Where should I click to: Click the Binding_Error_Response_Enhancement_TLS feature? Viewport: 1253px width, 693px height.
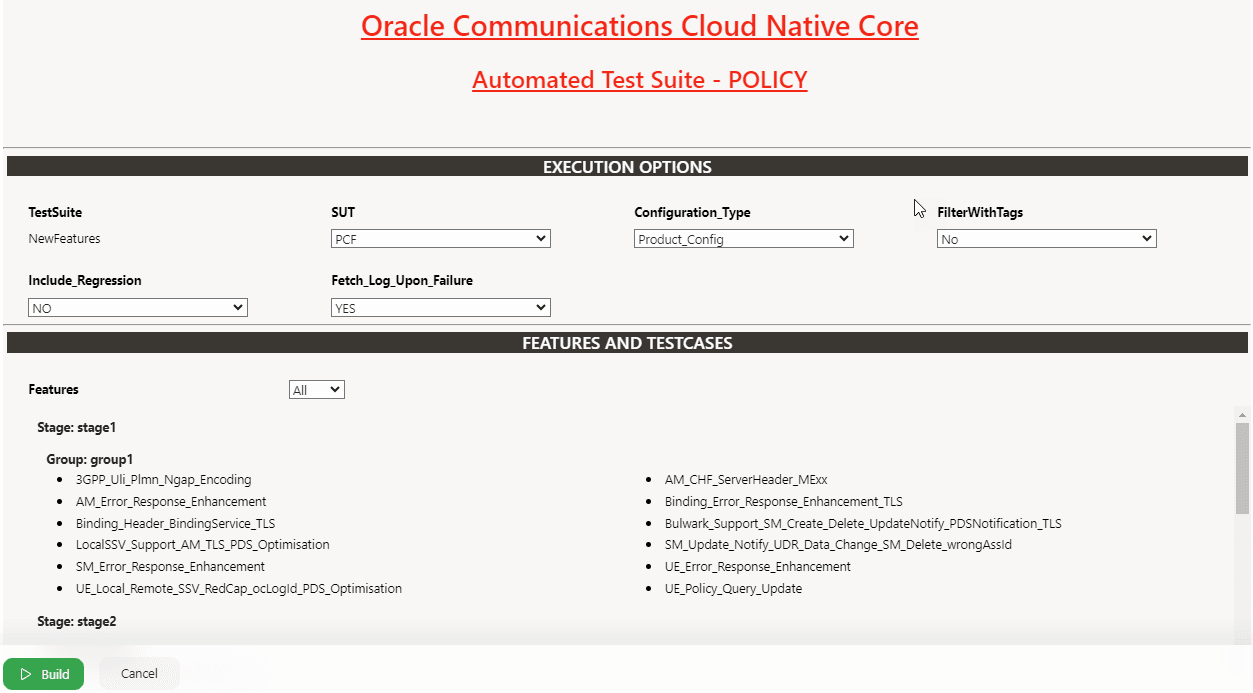click(784, 501)
